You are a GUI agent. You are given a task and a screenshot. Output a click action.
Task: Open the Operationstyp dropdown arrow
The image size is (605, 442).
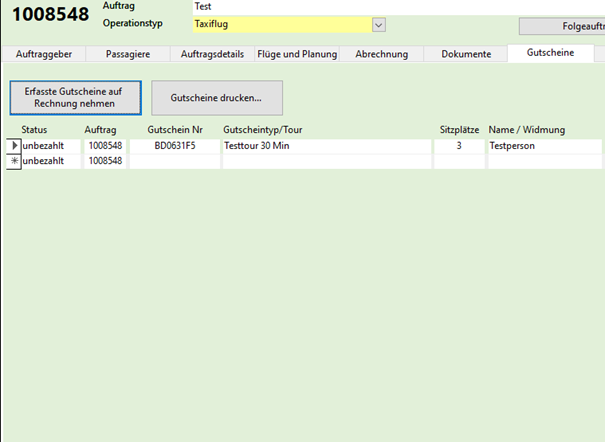(379, 25)
